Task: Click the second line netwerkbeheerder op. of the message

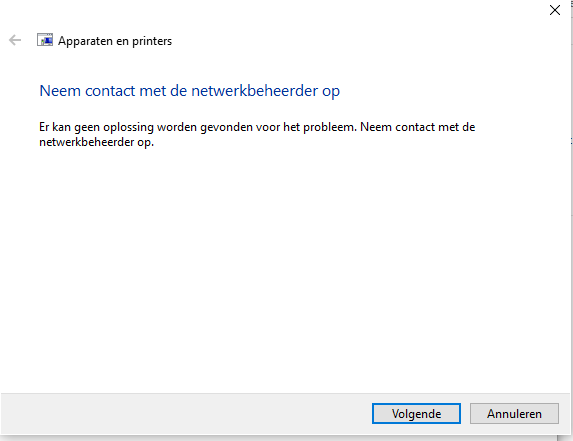Action: tap(96, 142)
